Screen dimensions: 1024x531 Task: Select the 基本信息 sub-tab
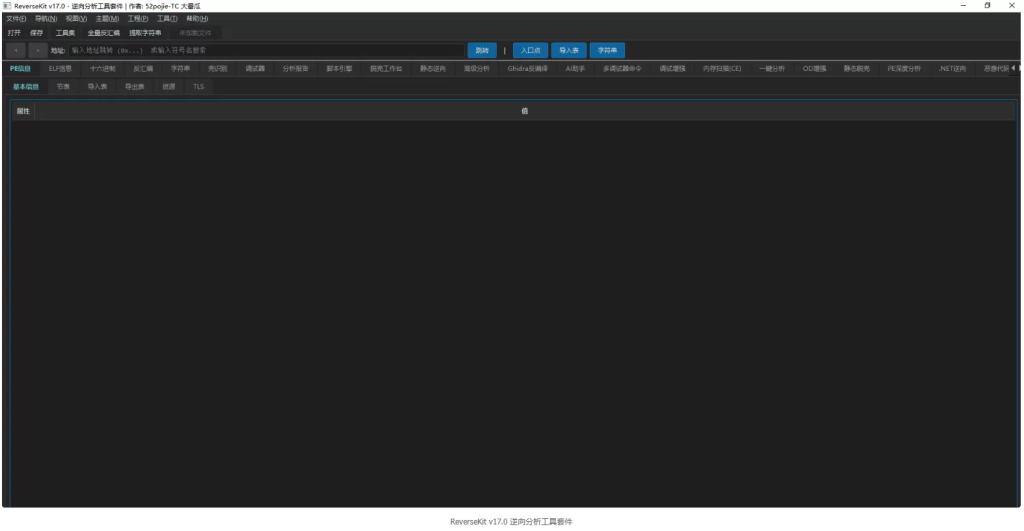[x=26, y=87]
